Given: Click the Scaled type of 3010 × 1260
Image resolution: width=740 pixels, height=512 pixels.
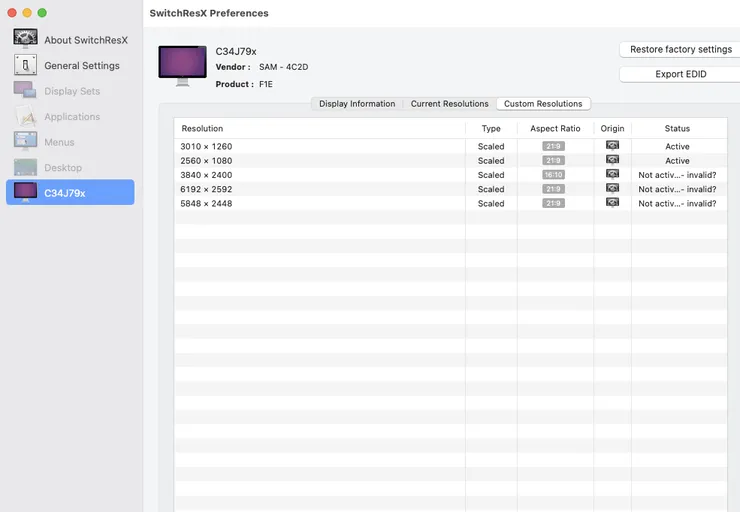Looking at the screenshot, I should (x=491, y=146).
